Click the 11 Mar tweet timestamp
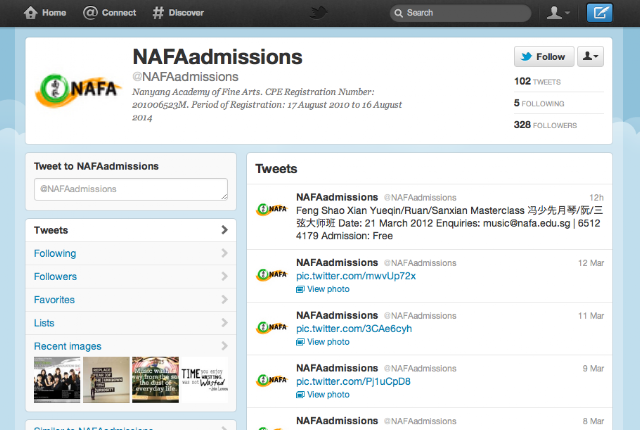Image resolution: width=640 pixels, height=430 pixels. click(591, 315)
